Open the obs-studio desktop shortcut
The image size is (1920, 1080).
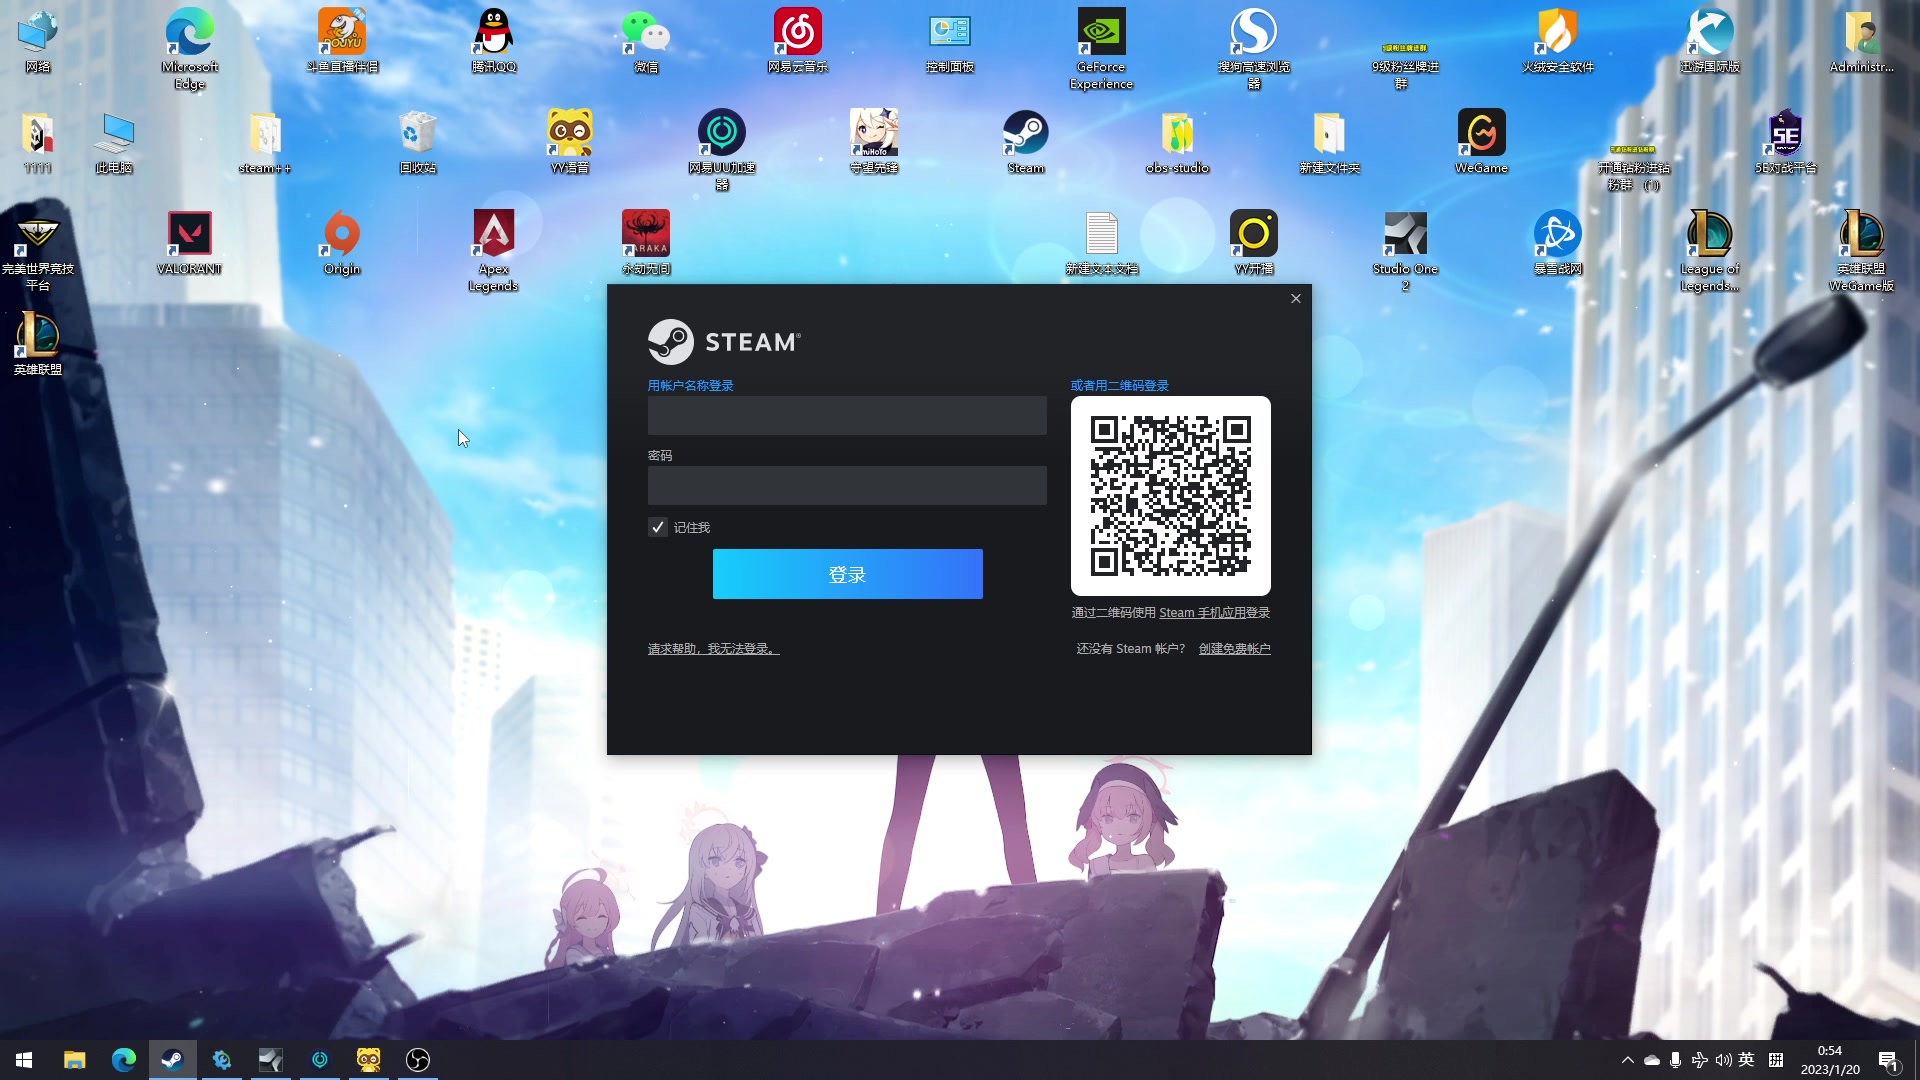[1177, 134]
